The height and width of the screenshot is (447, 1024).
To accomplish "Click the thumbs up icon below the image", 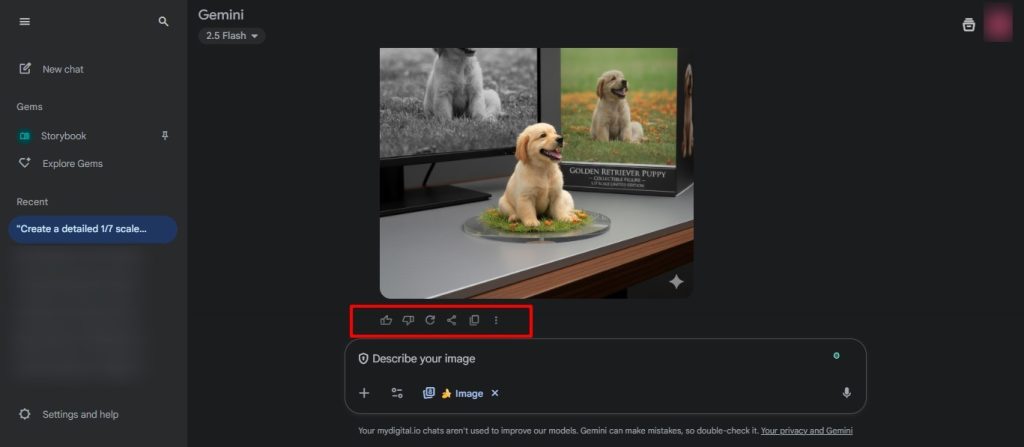I will click(386, 320).
